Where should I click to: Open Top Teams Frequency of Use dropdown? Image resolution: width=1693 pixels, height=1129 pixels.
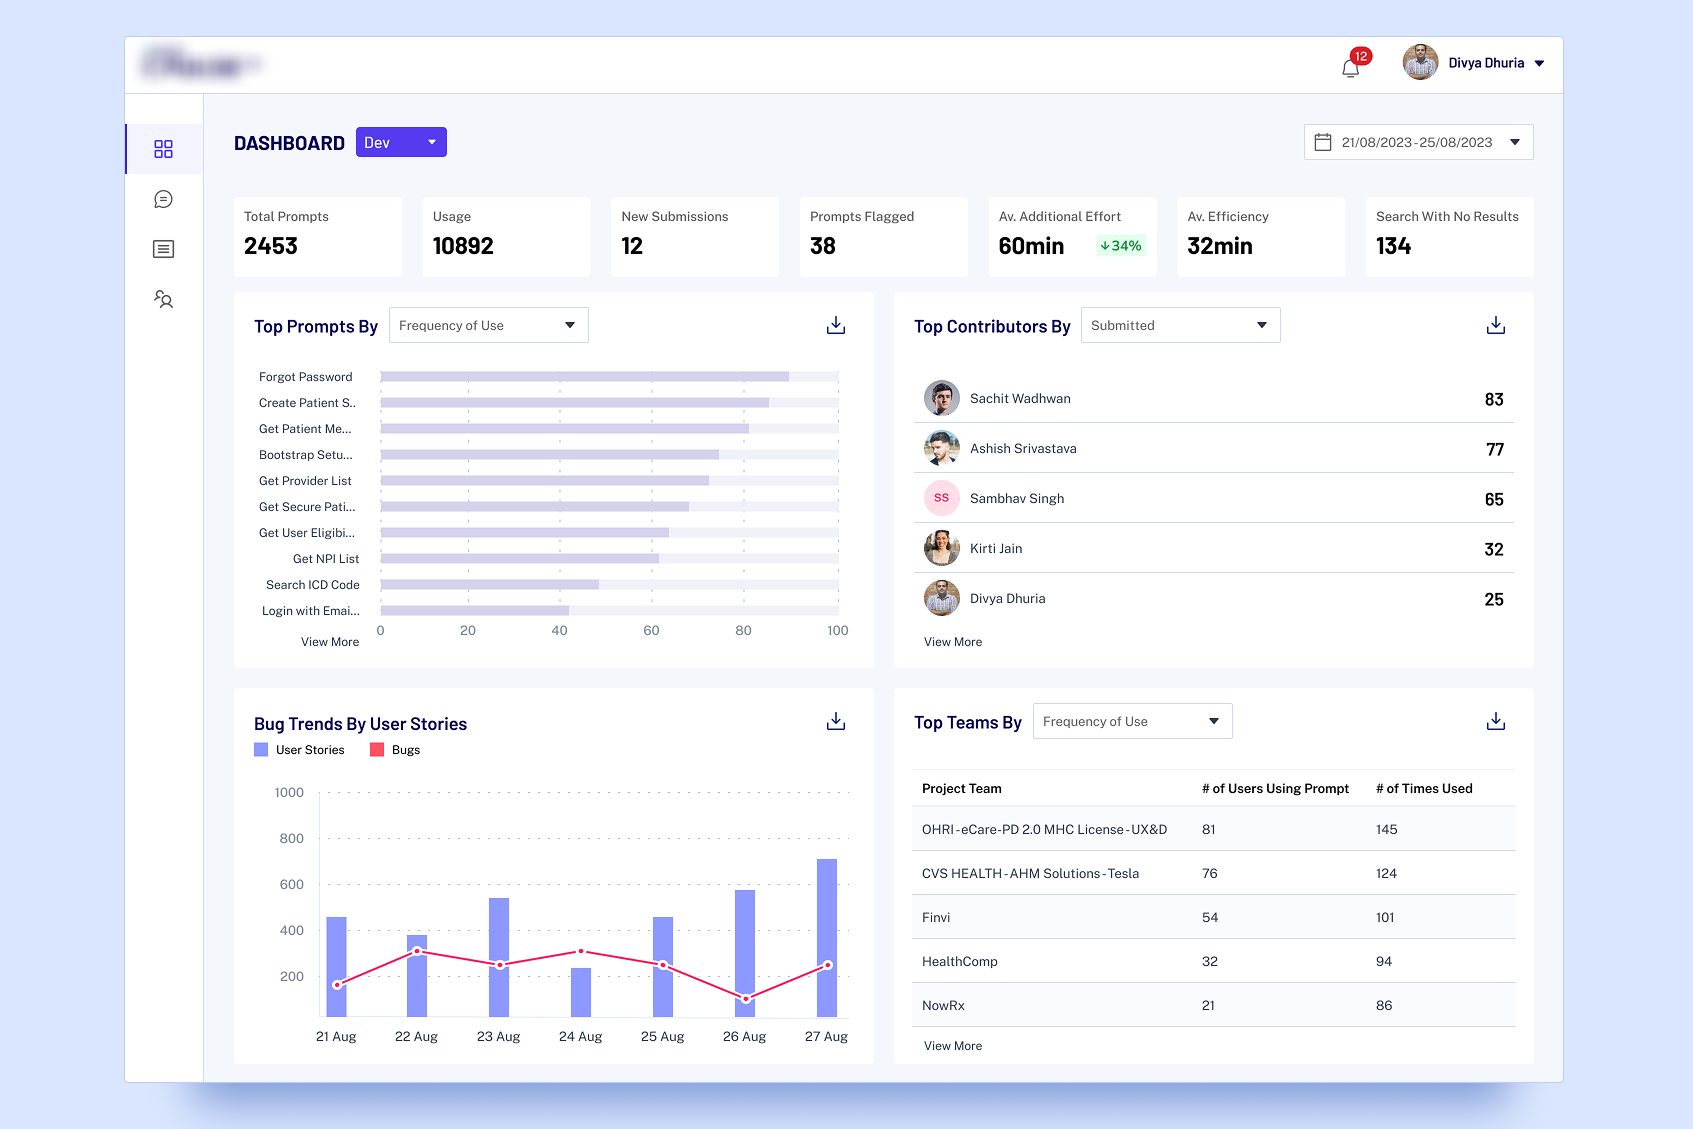coord(1132,722)
